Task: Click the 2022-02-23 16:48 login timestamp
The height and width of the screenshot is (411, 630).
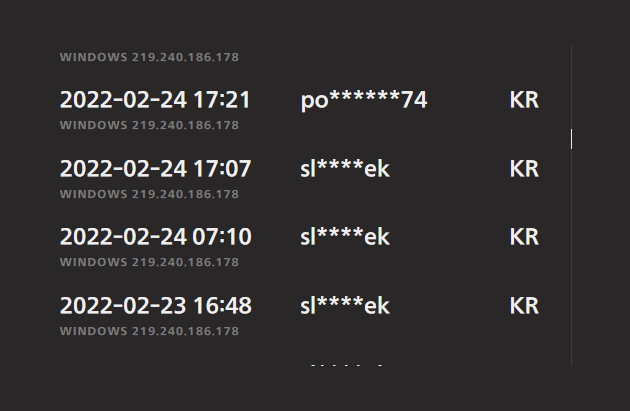Action: 155,306
